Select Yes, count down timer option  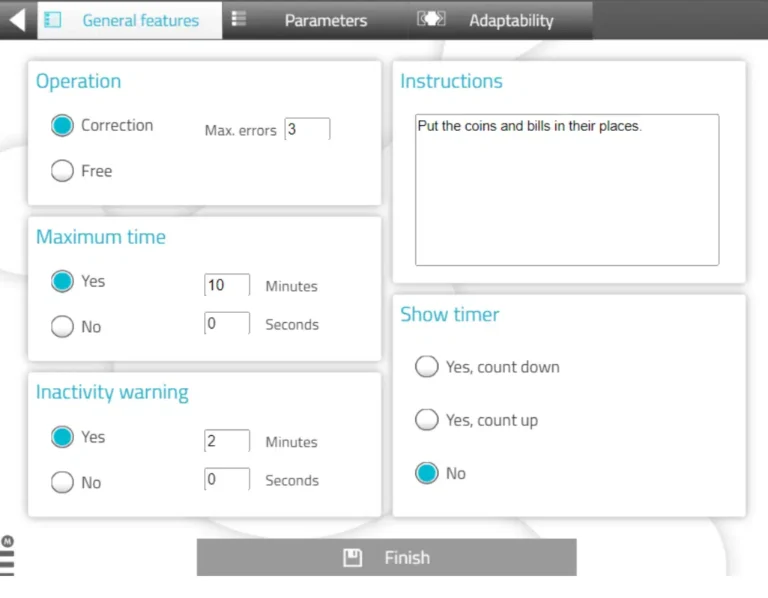pyautogui.click(x=427, y=366)
